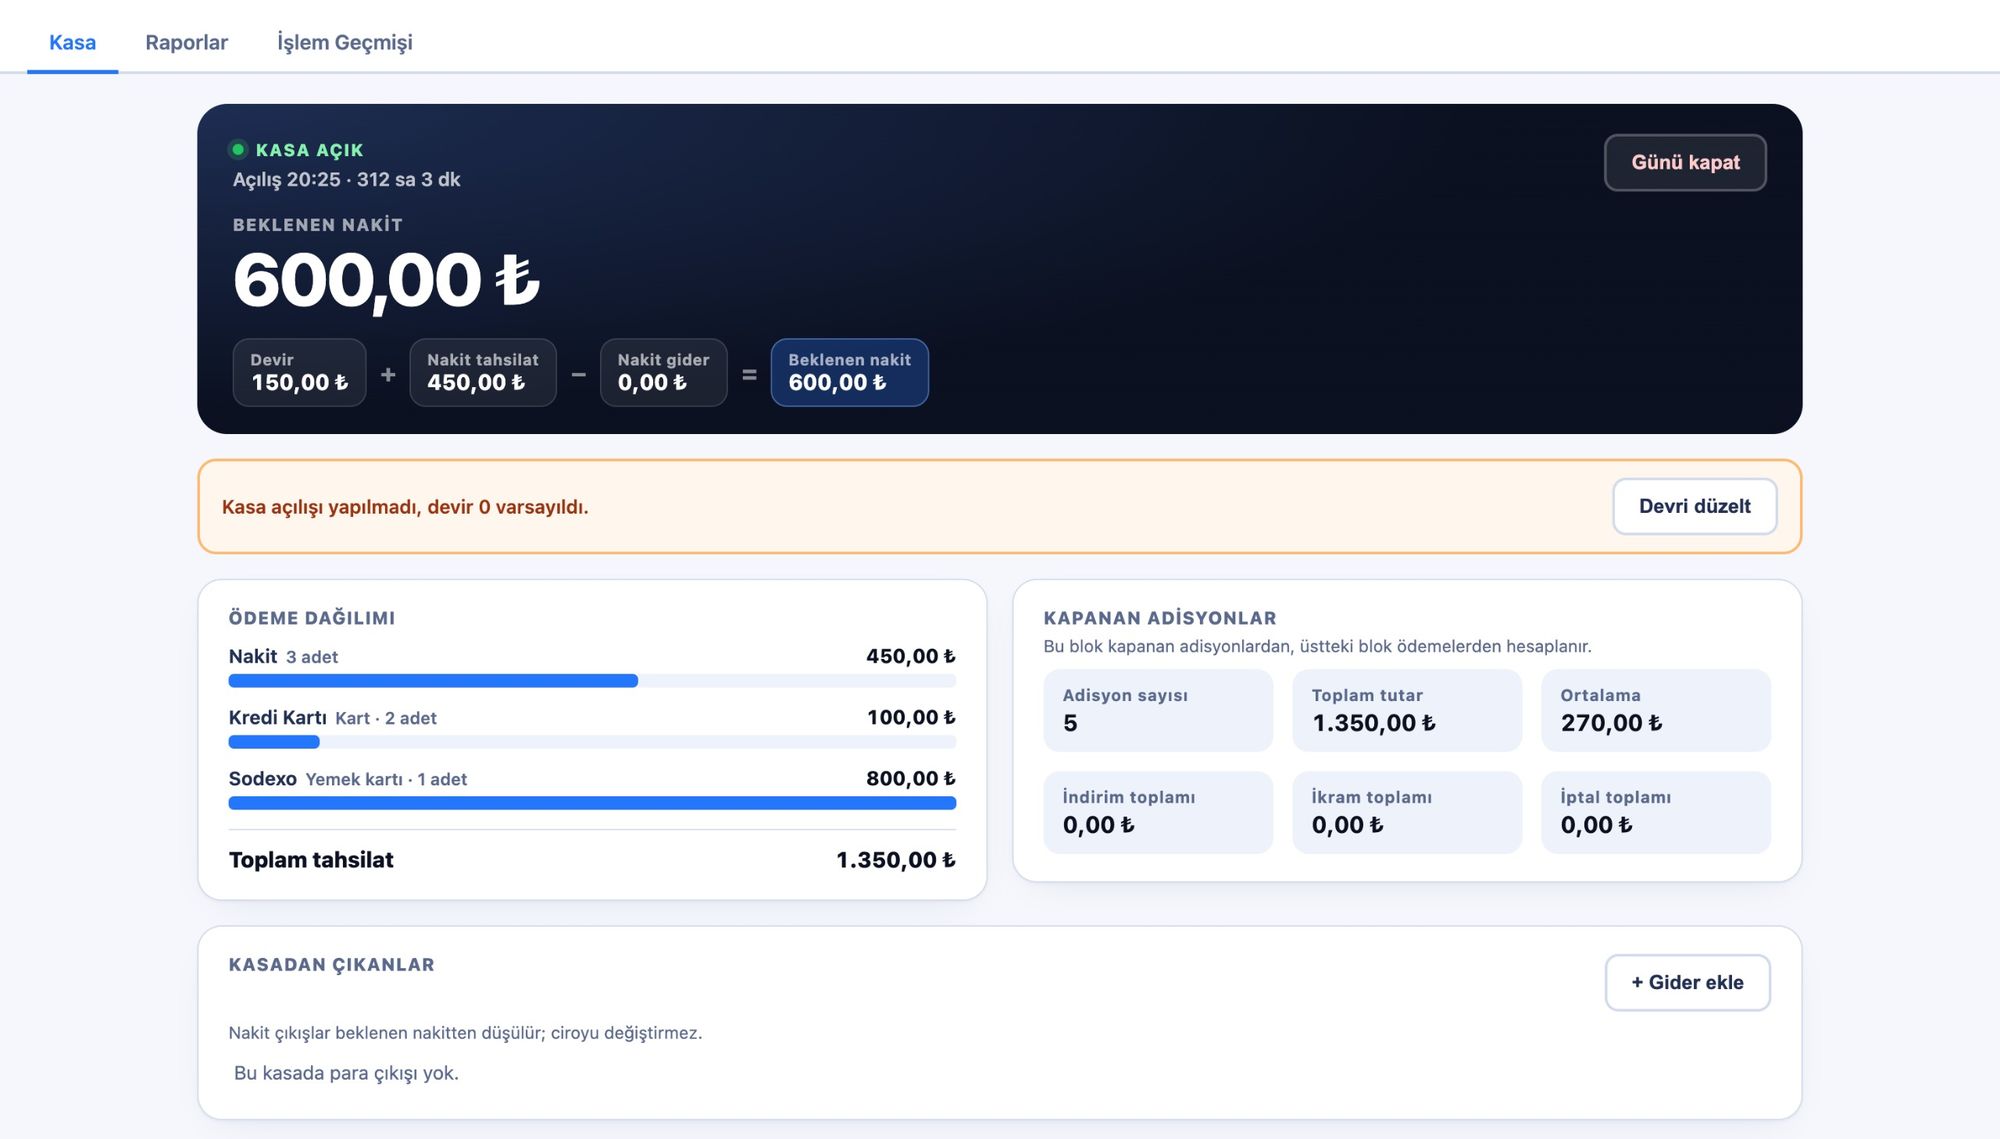Click the Kredi Kartı payment progress bar

(x=592, y=742)
